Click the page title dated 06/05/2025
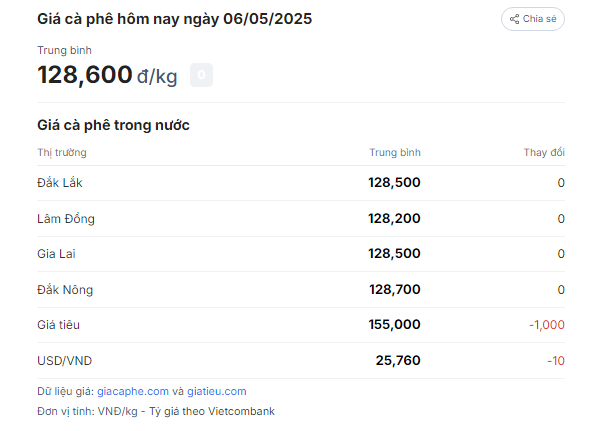This screenshot has height=431, width=609. click(x=174, y=19)
